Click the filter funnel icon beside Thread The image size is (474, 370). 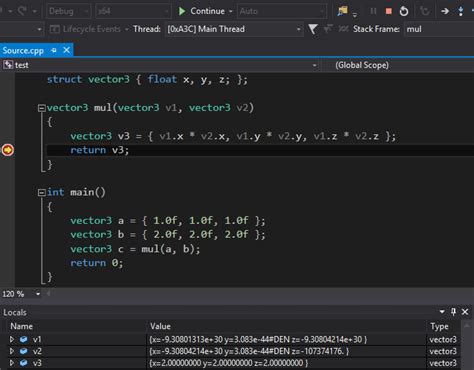(x=313, y=29)
